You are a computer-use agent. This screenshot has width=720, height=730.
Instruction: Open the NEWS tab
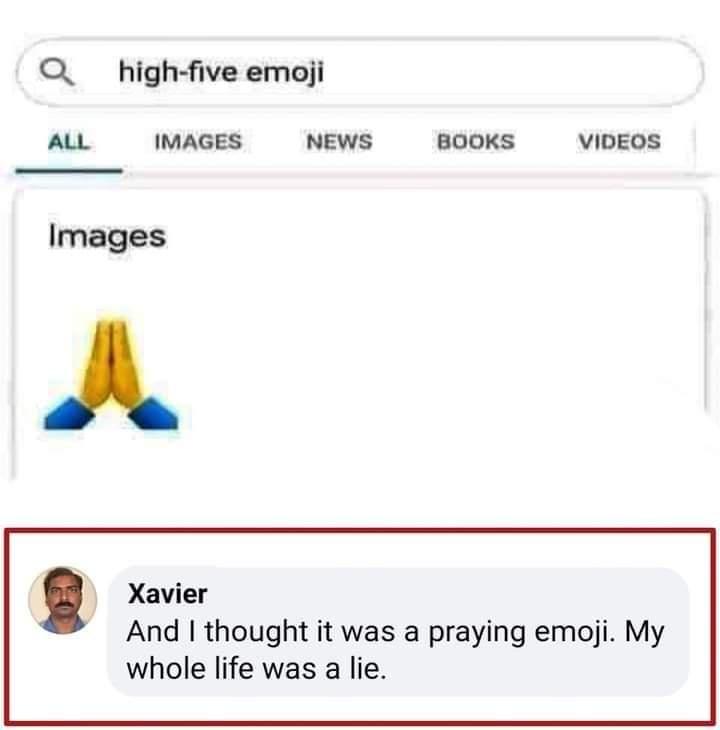338,142
